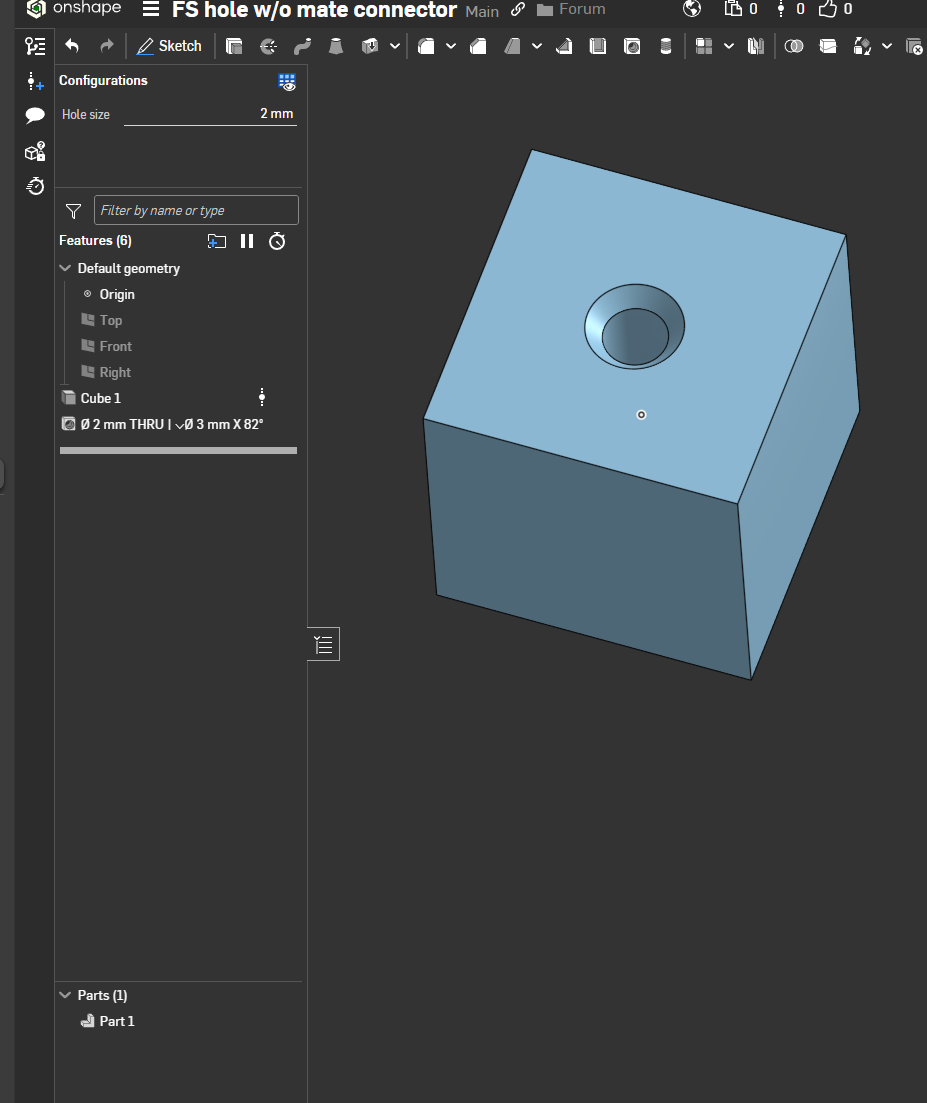
Task: Select the Linear pattern tool
Action: [704, 46]
